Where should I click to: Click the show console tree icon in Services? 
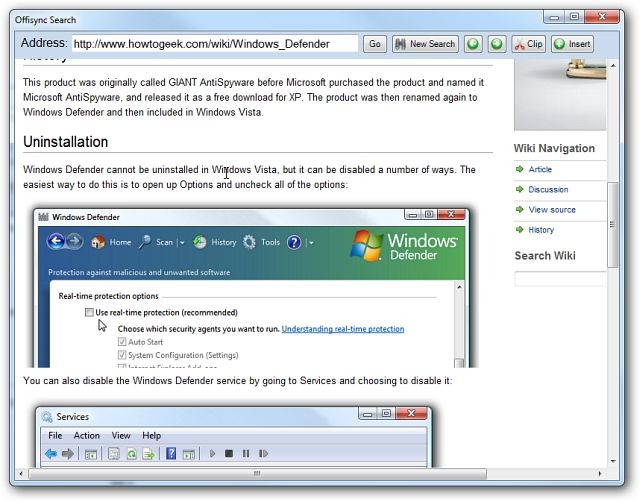point(91,454)
